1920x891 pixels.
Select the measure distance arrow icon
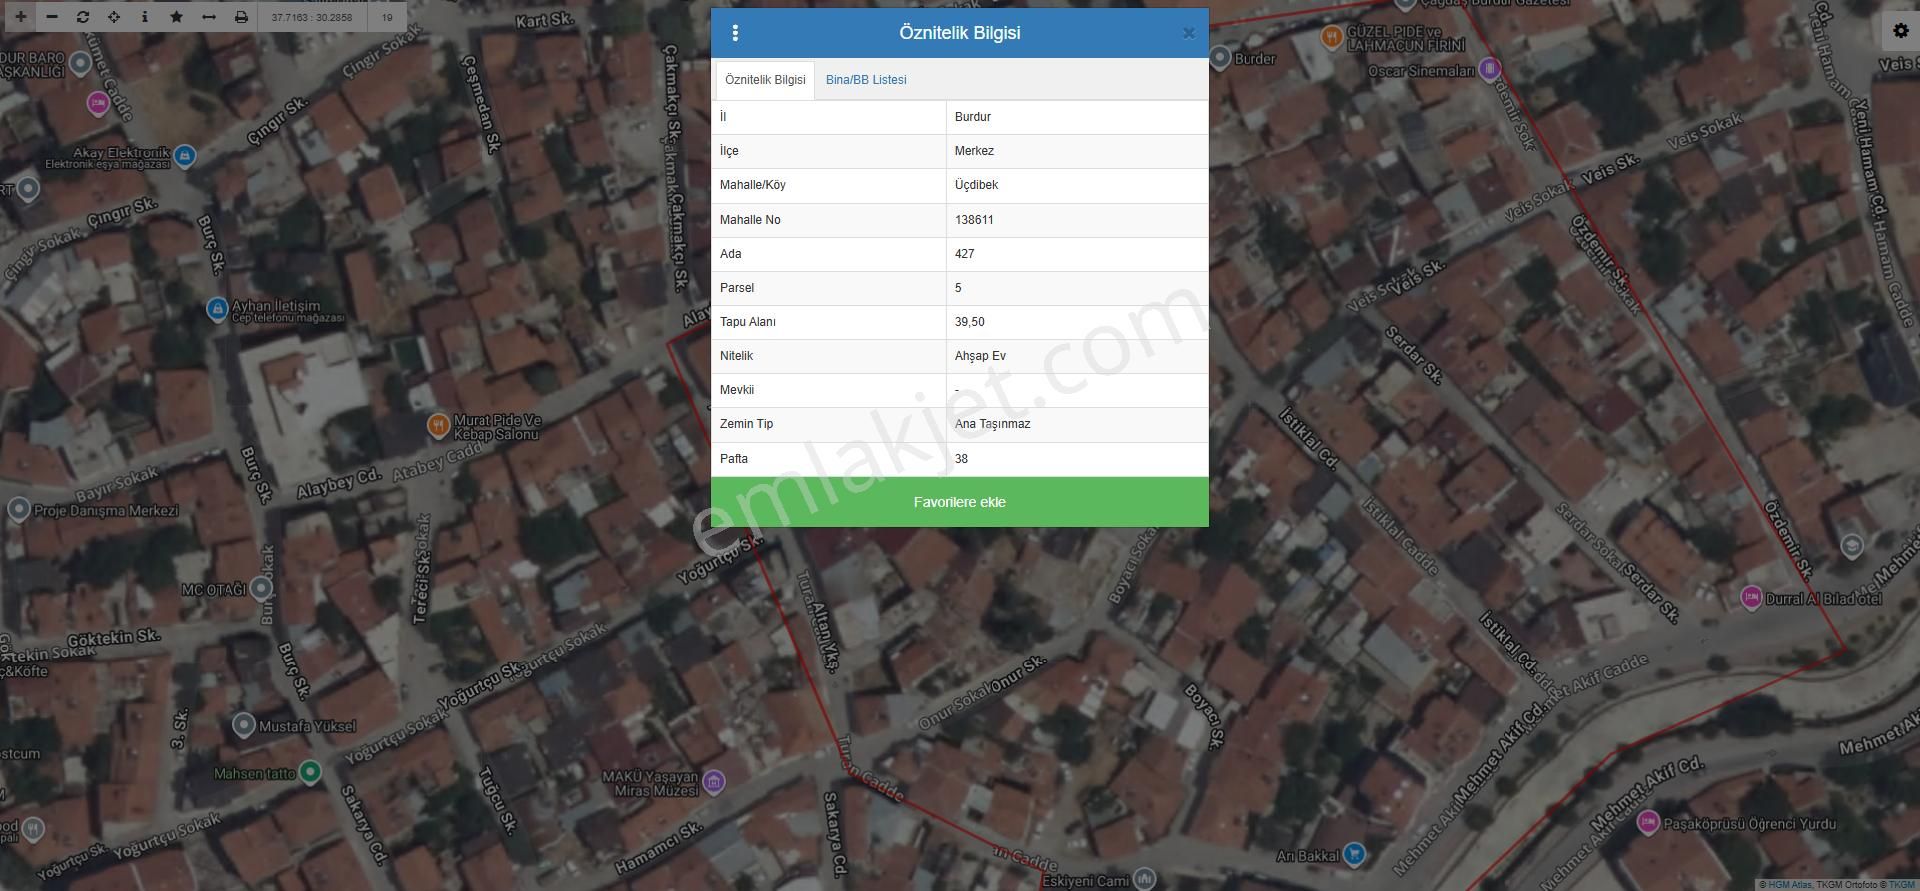tap(209, 17)
